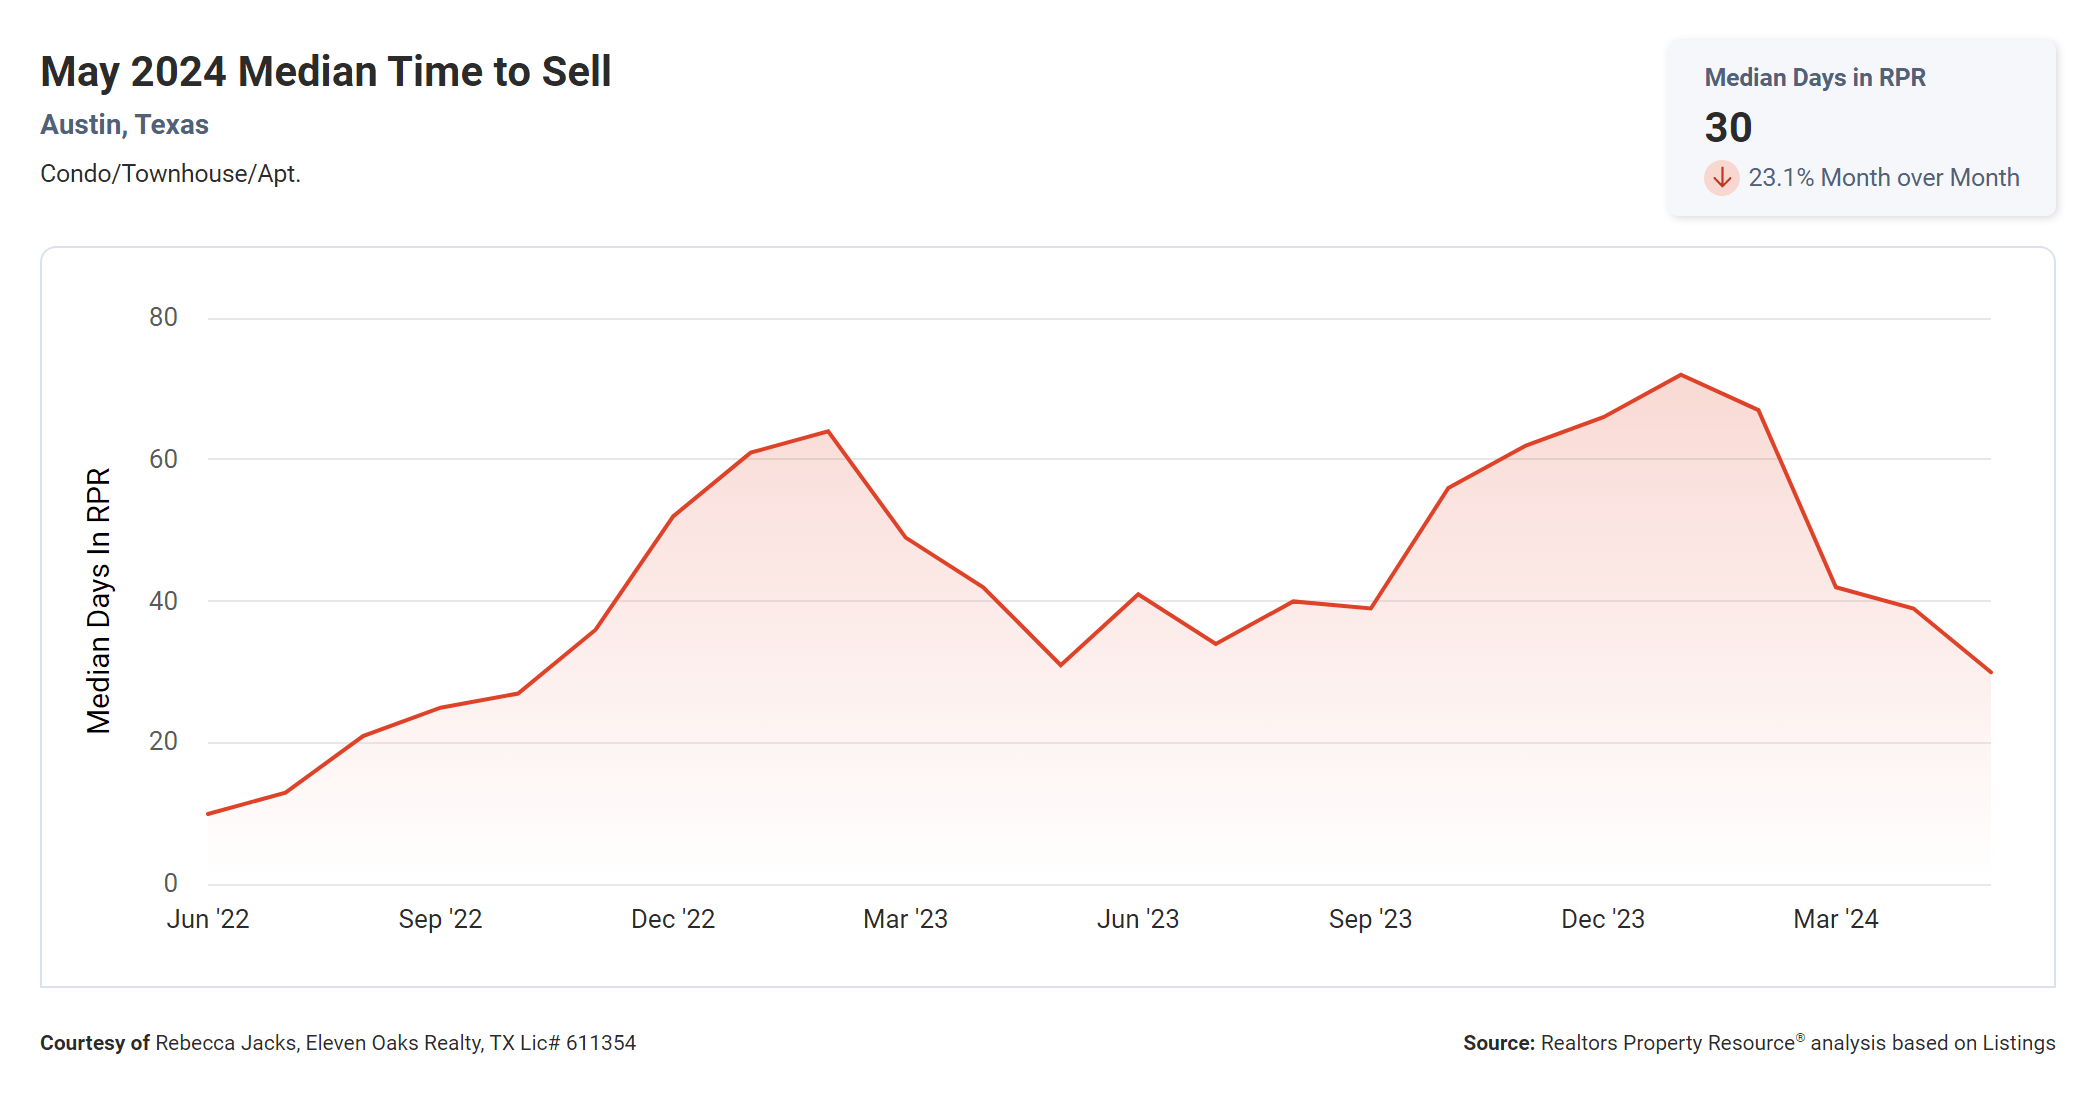Click the Mar '23 x-axis label

coord(905,919)
